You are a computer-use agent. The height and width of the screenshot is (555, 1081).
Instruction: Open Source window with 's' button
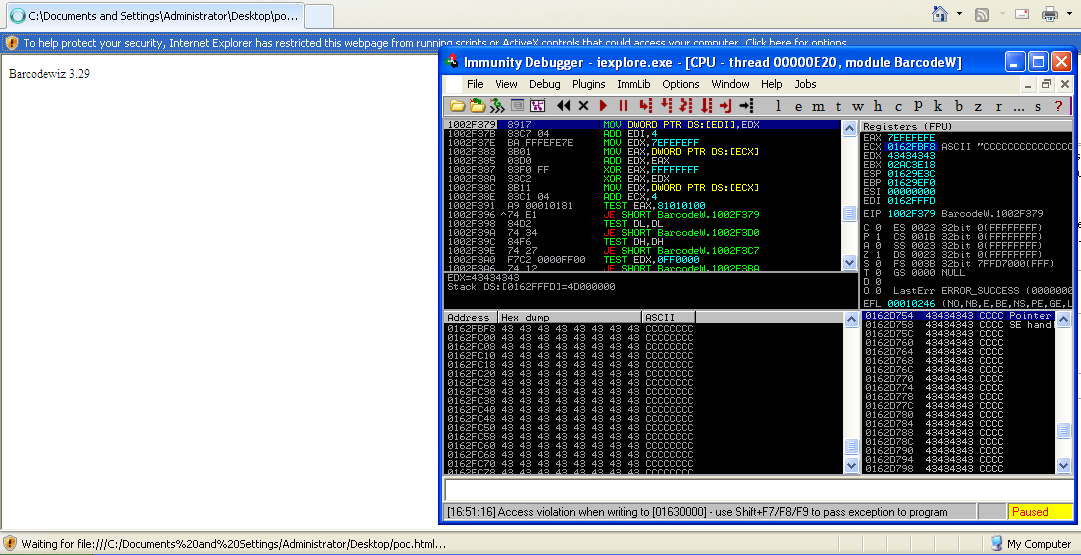coord(1038,106)
